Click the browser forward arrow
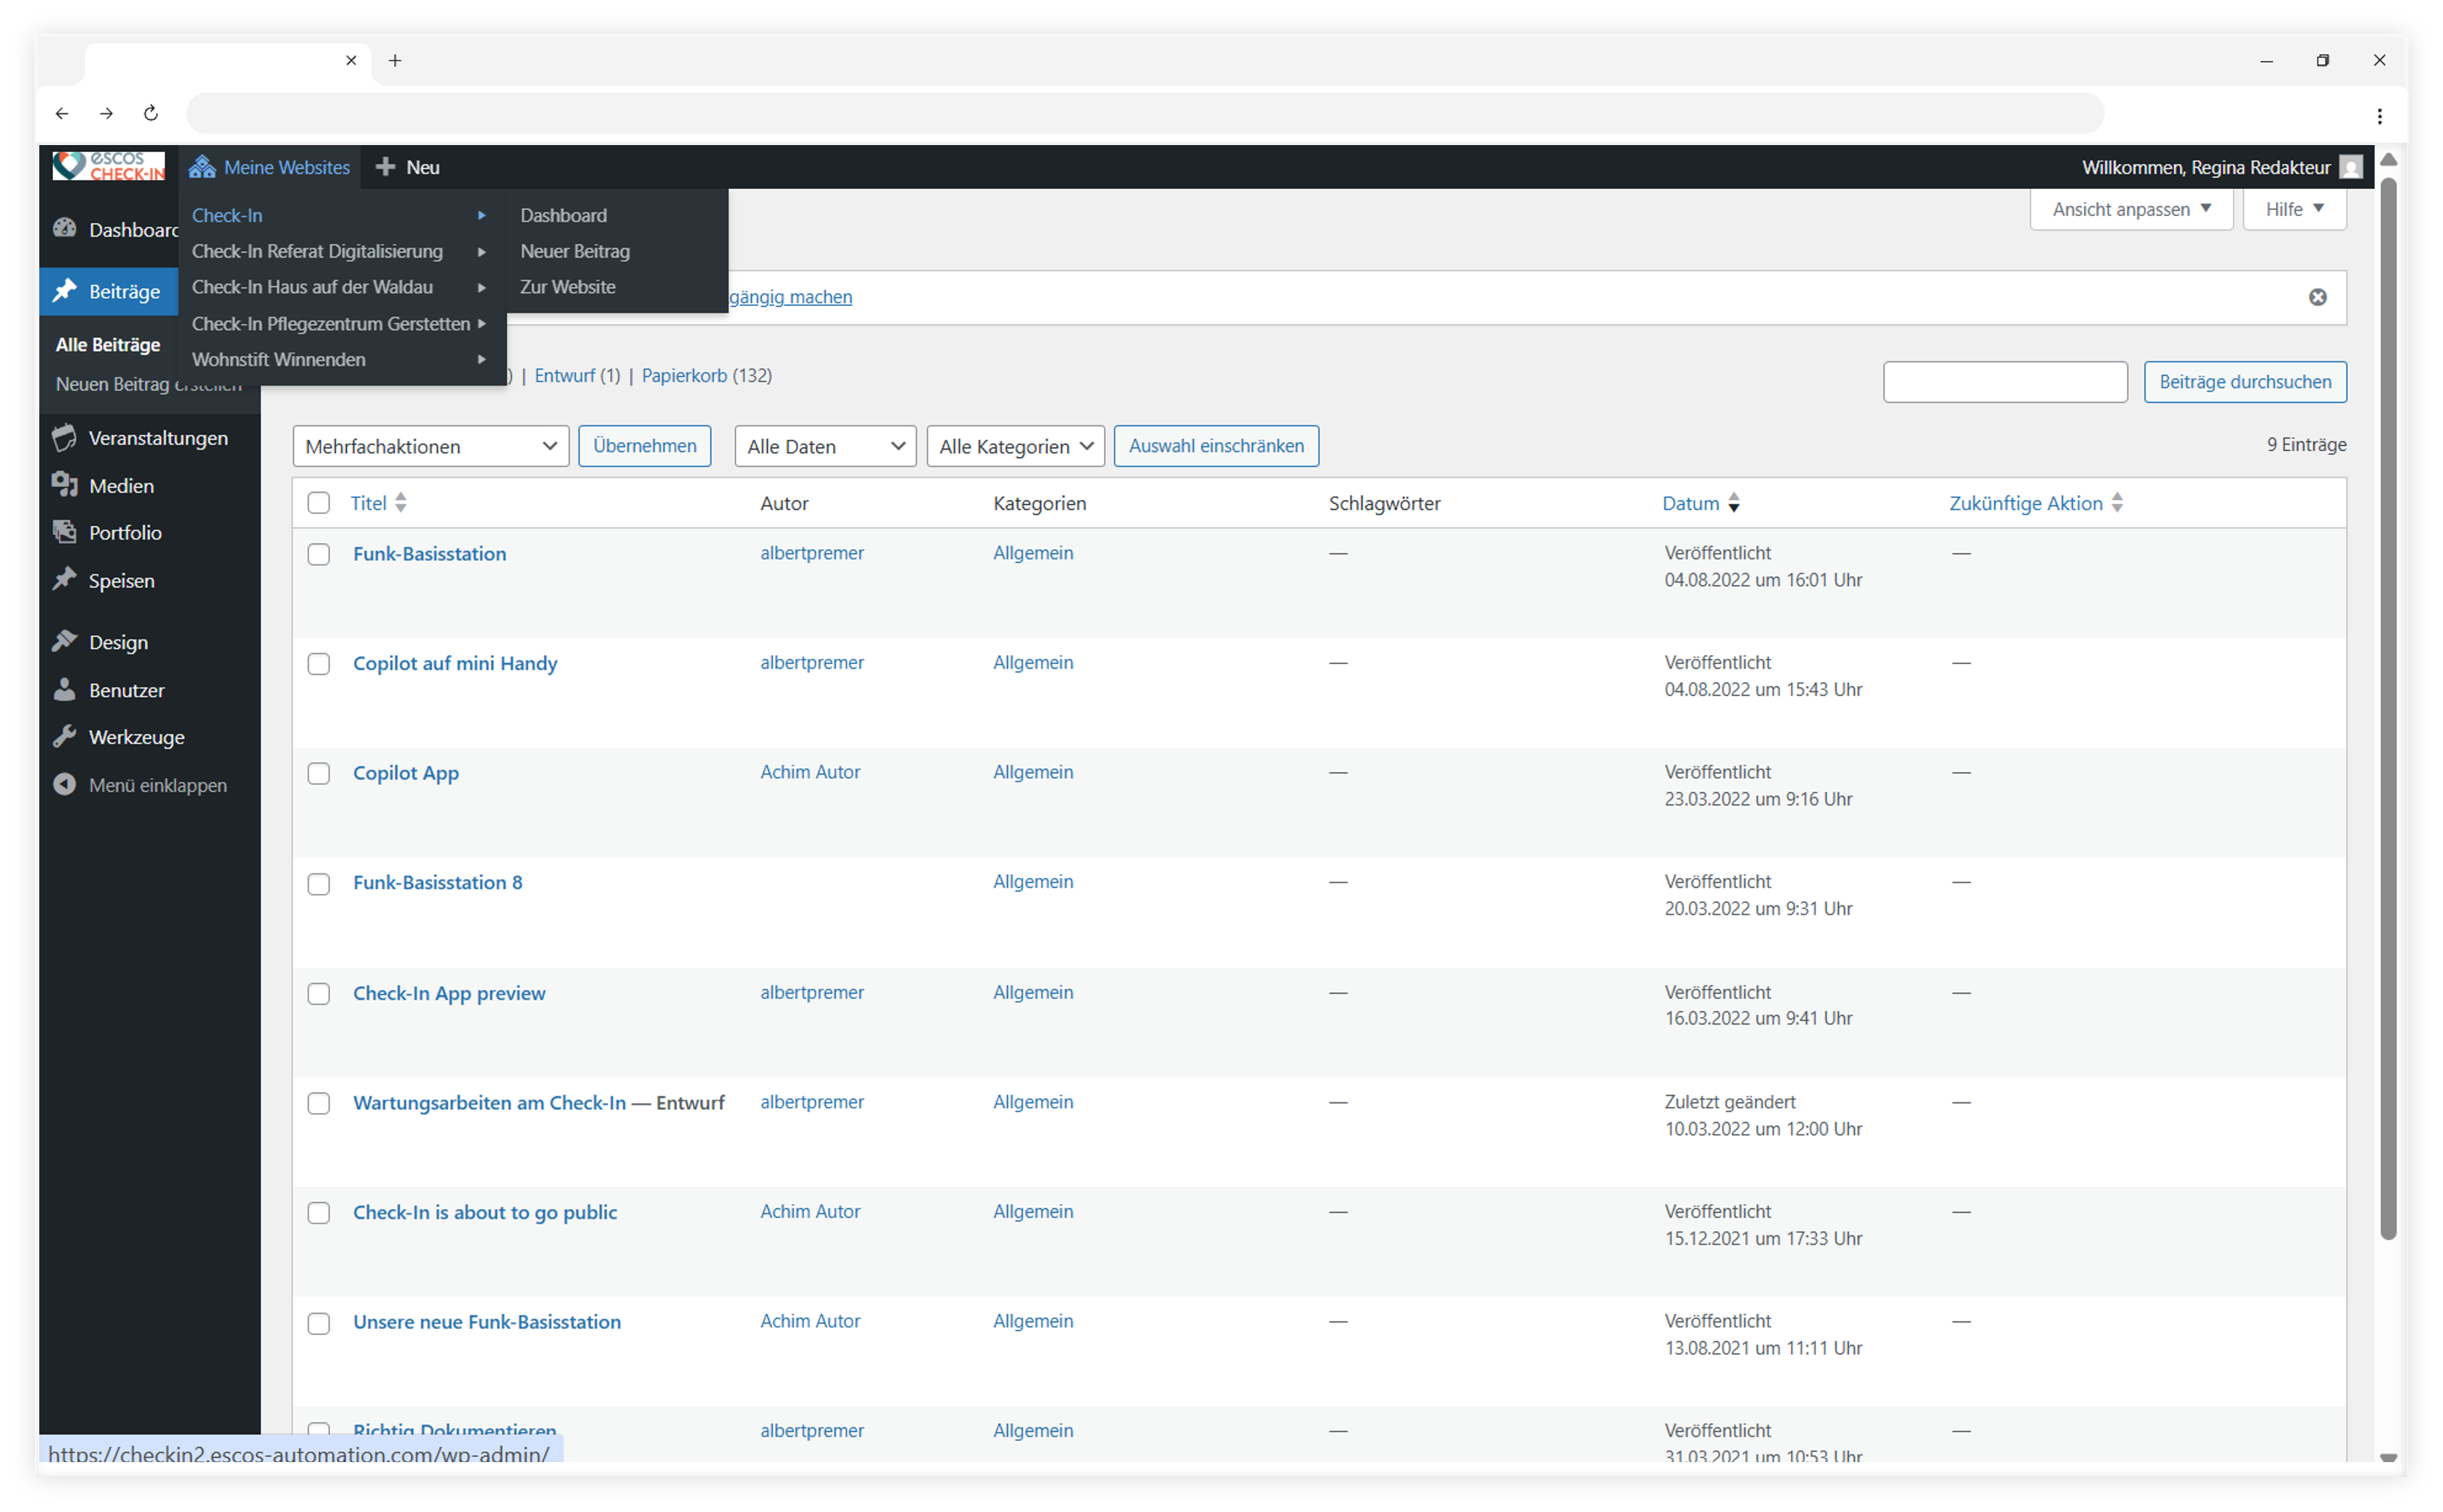Screen dimensions: 2443x1512 106,113
